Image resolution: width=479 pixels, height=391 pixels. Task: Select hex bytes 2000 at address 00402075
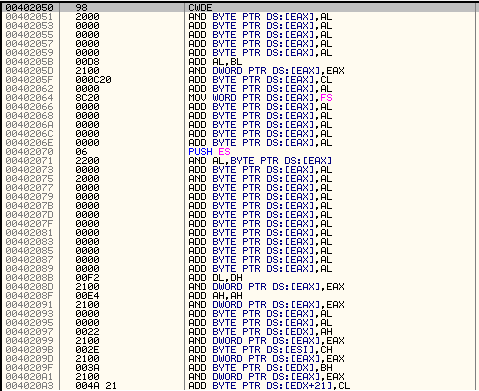(87, 179)
